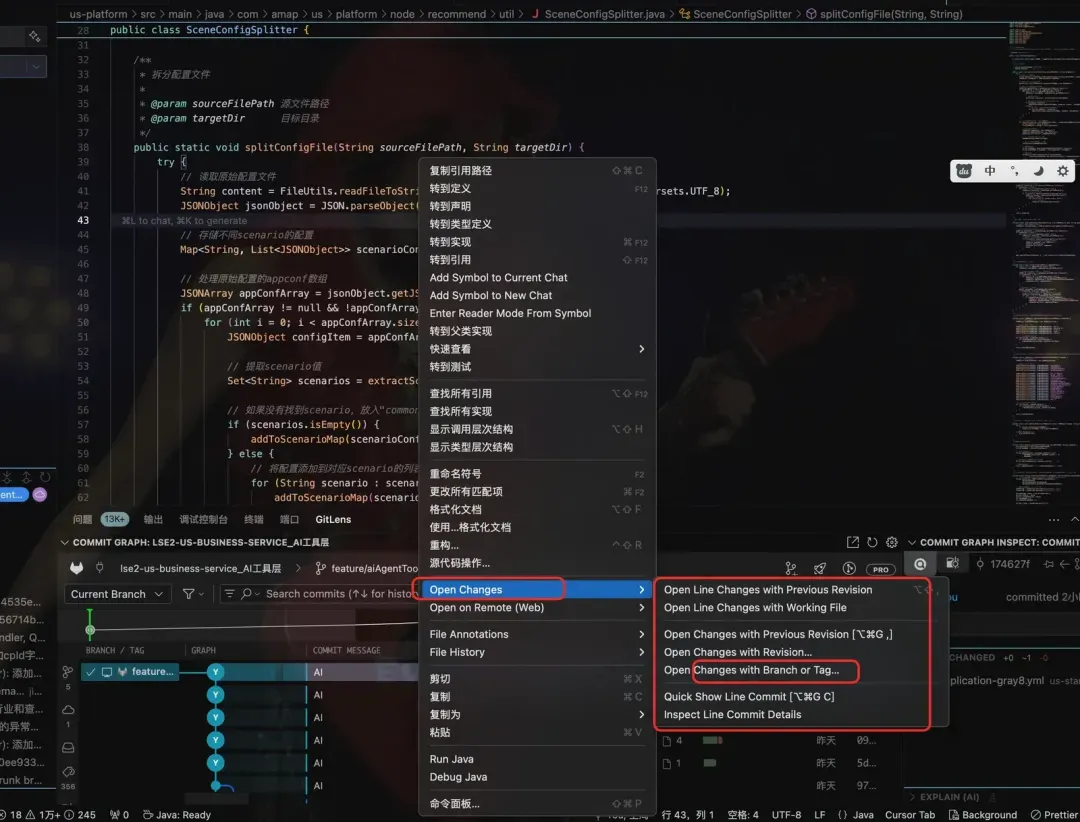
Task: Select the checked feature... branch row
Action: pyautogui.click(x=130, y=671)
